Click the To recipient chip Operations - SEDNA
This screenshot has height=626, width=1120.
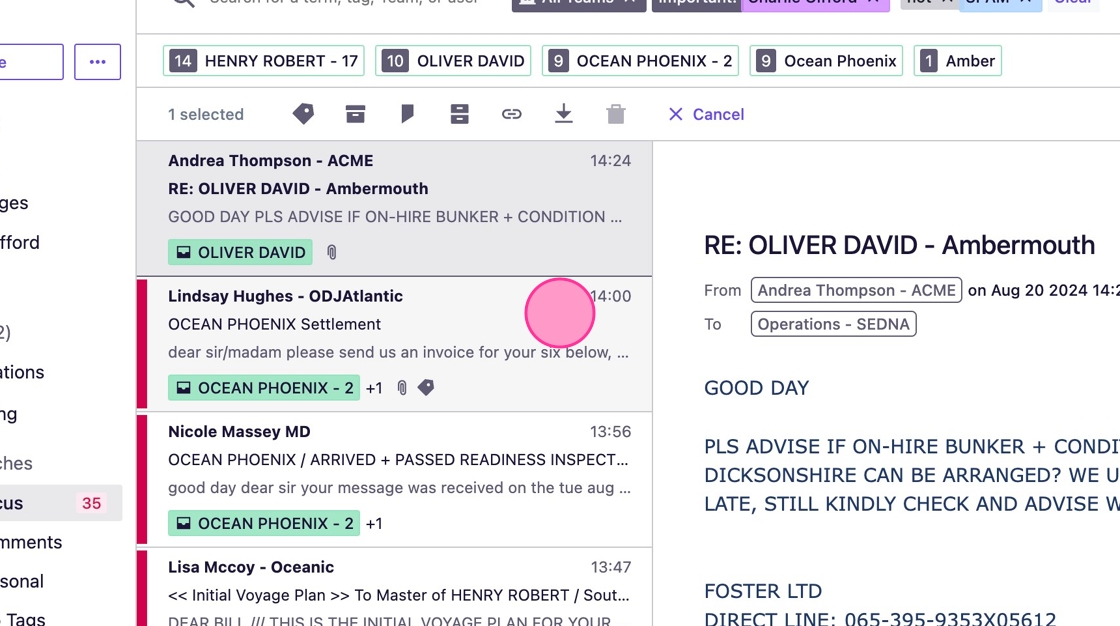pyautogui.click(x=833, y=324)
